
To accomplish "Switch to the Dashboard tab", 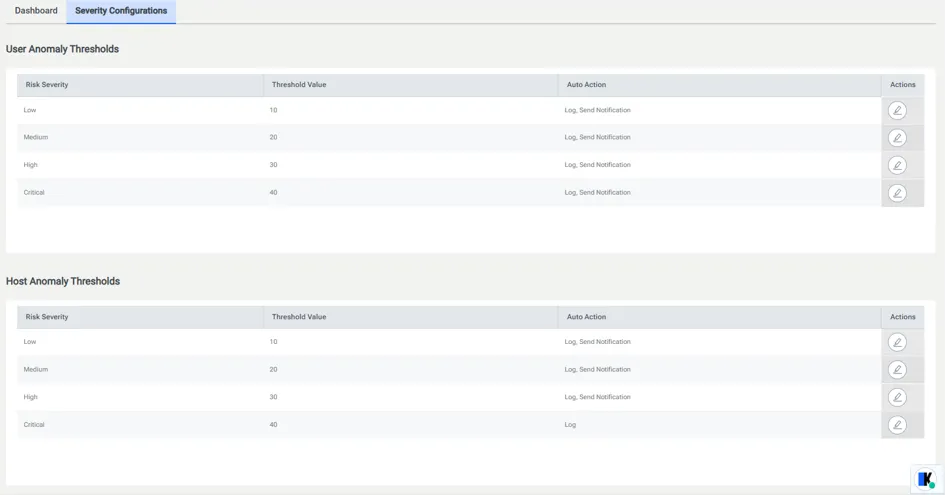I will pos(36,11).
